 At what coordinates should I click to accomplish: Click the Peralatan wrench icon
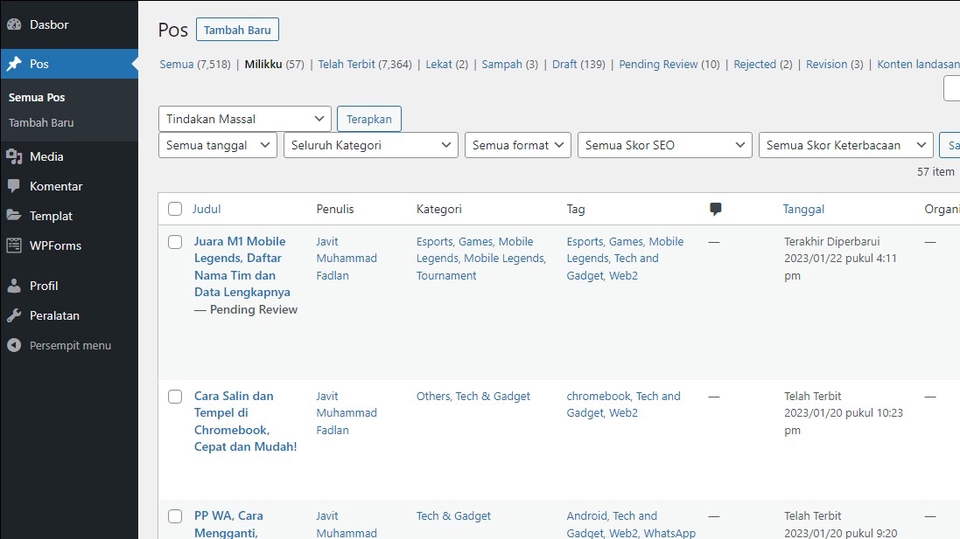tap(14, 315)
